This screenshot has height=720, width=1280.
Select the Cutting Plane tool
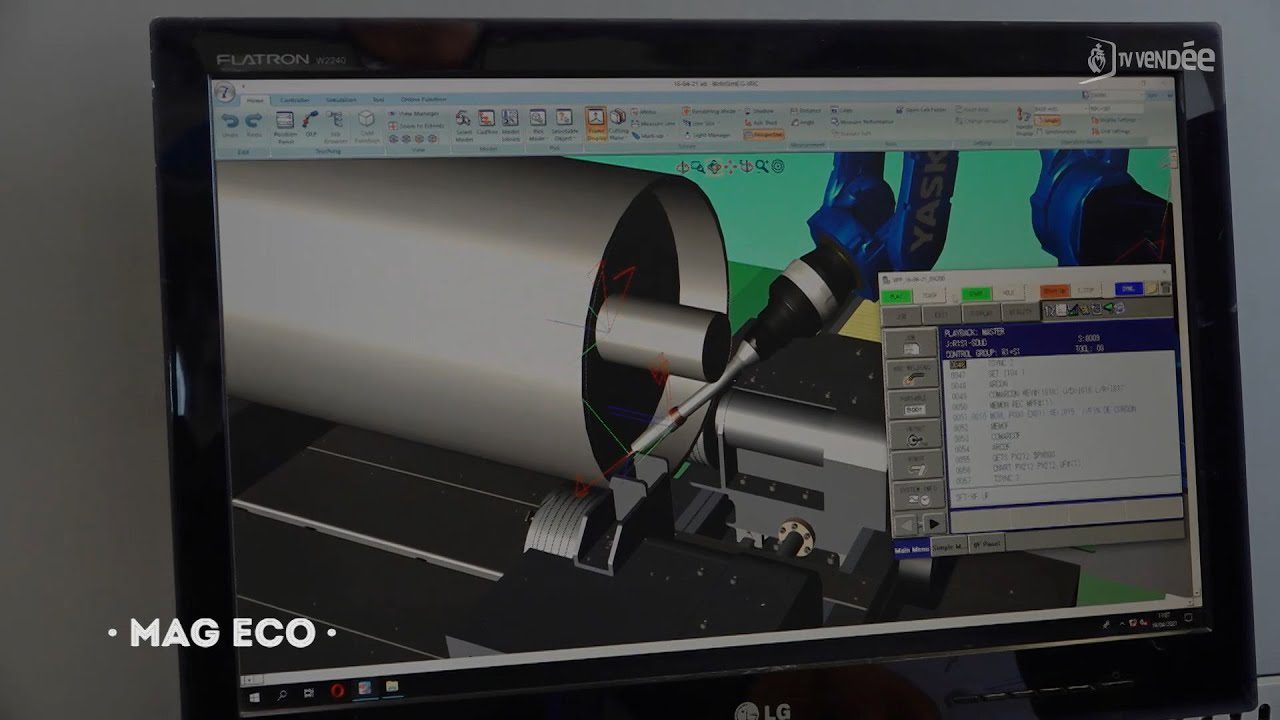point(619,120)
